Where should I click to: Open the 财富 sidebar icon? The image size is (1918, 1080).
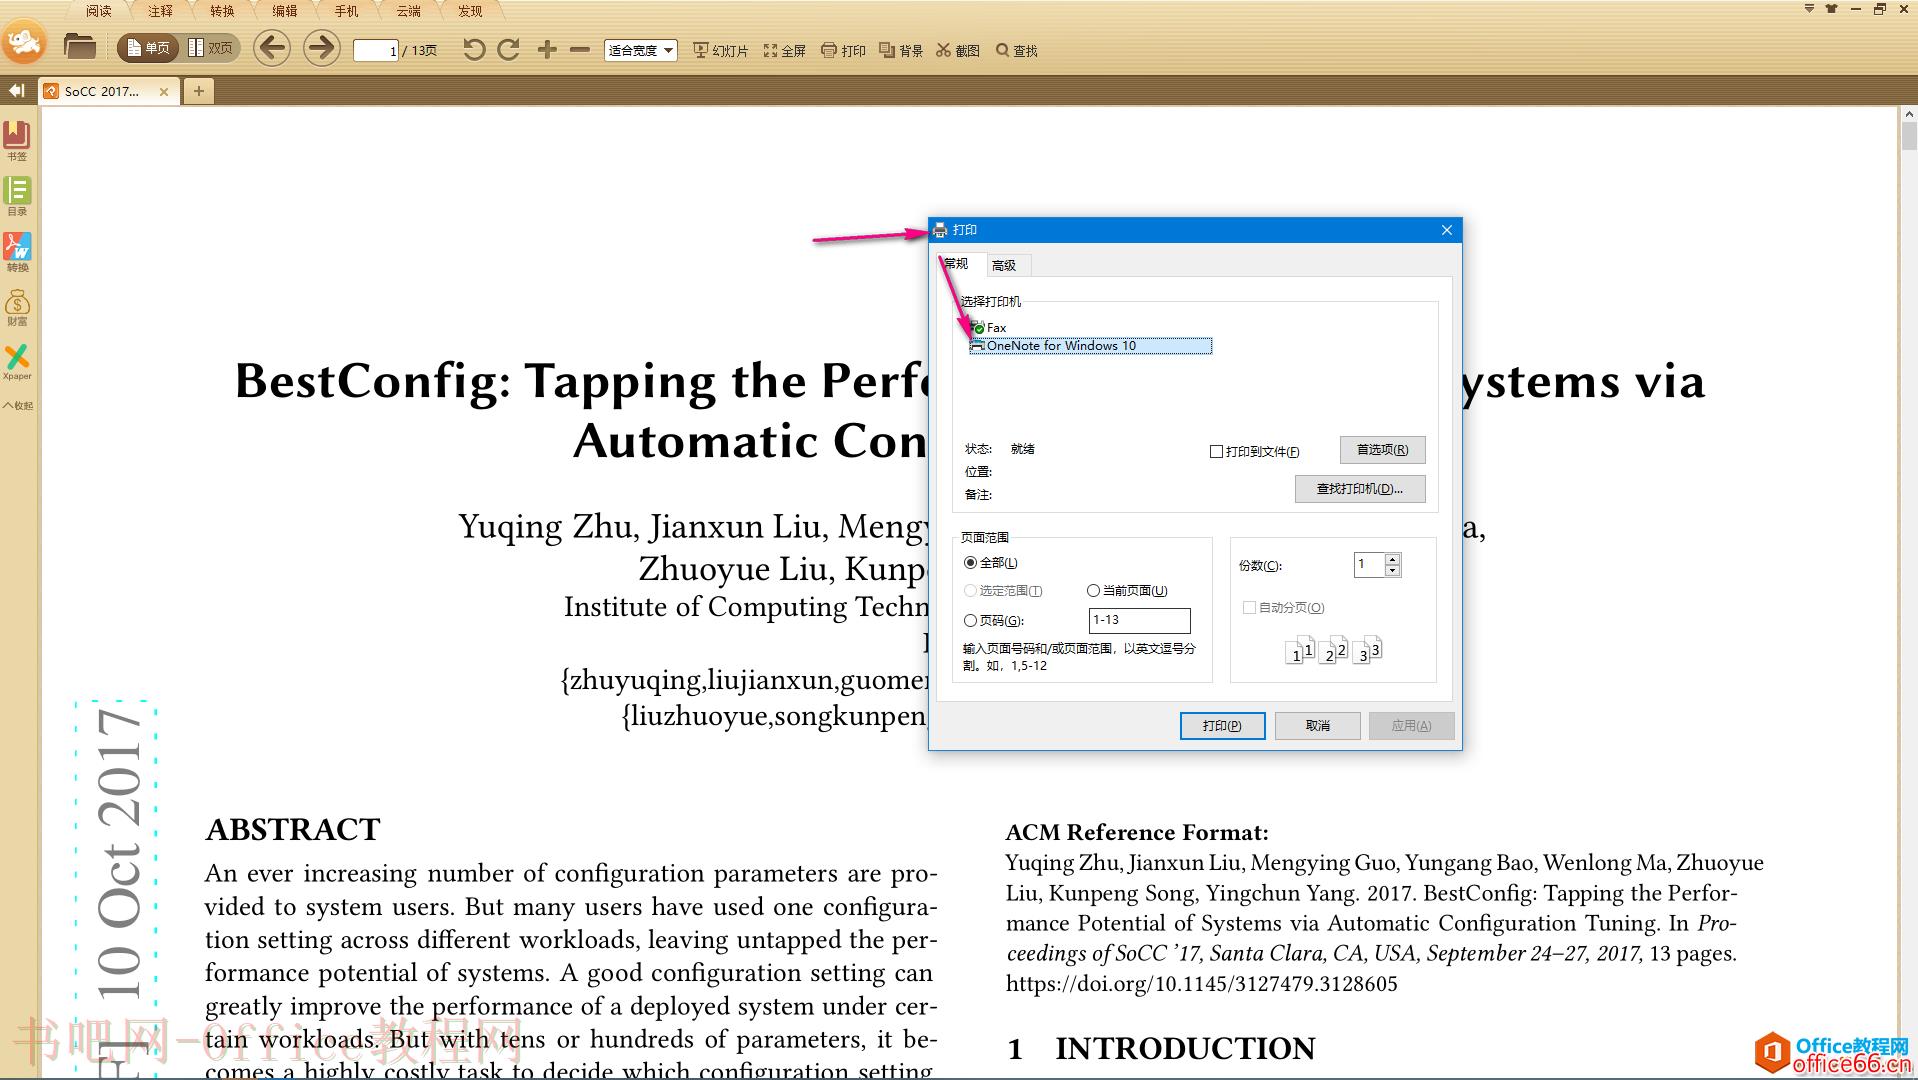click(17, 307)
